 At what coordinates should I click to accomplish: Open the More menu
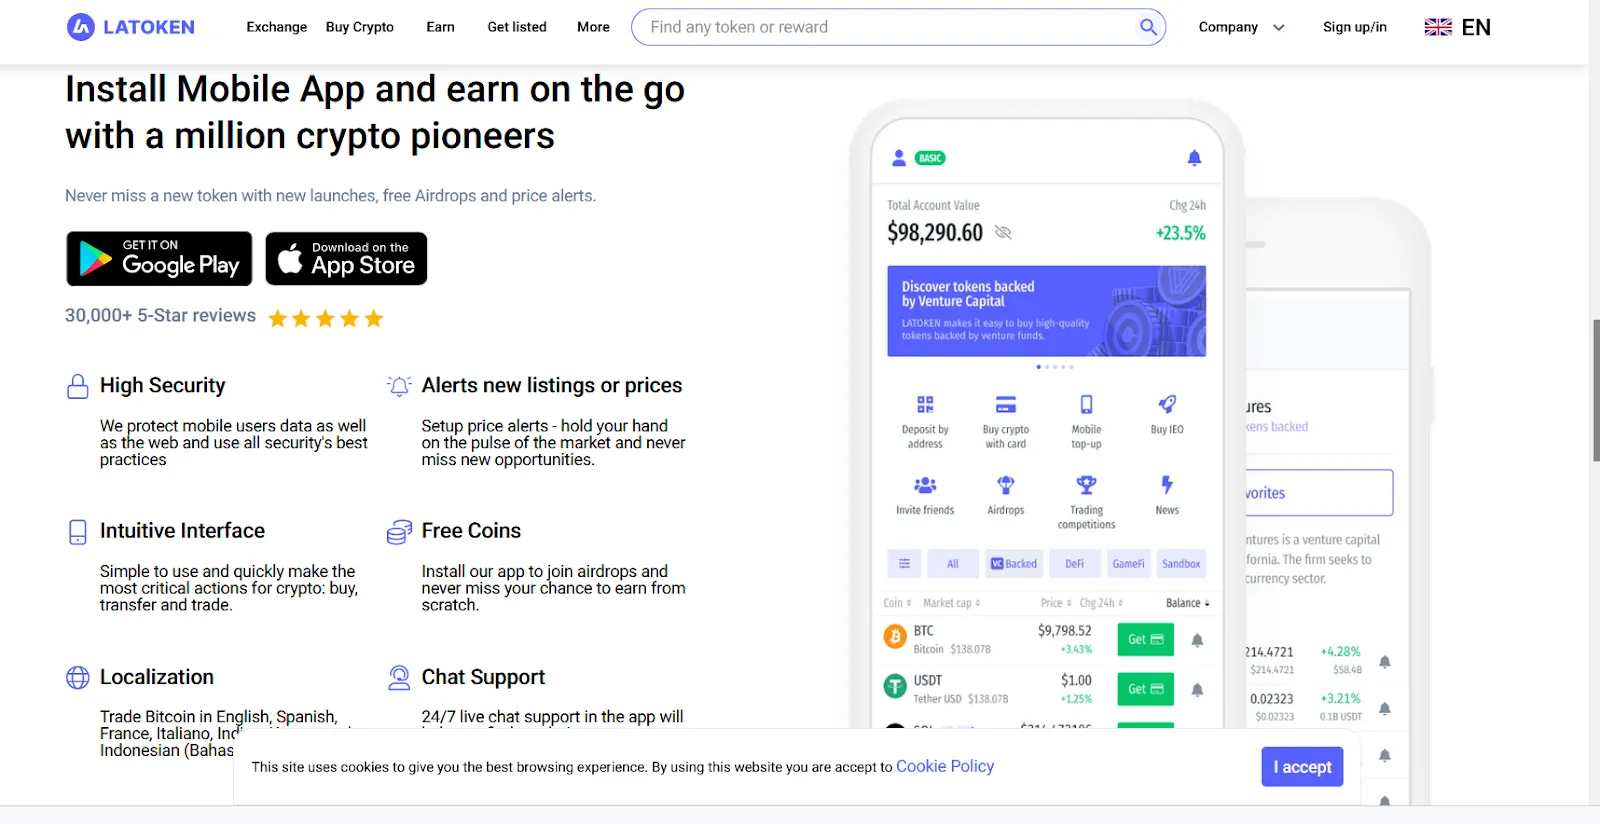tap(593, 27)
